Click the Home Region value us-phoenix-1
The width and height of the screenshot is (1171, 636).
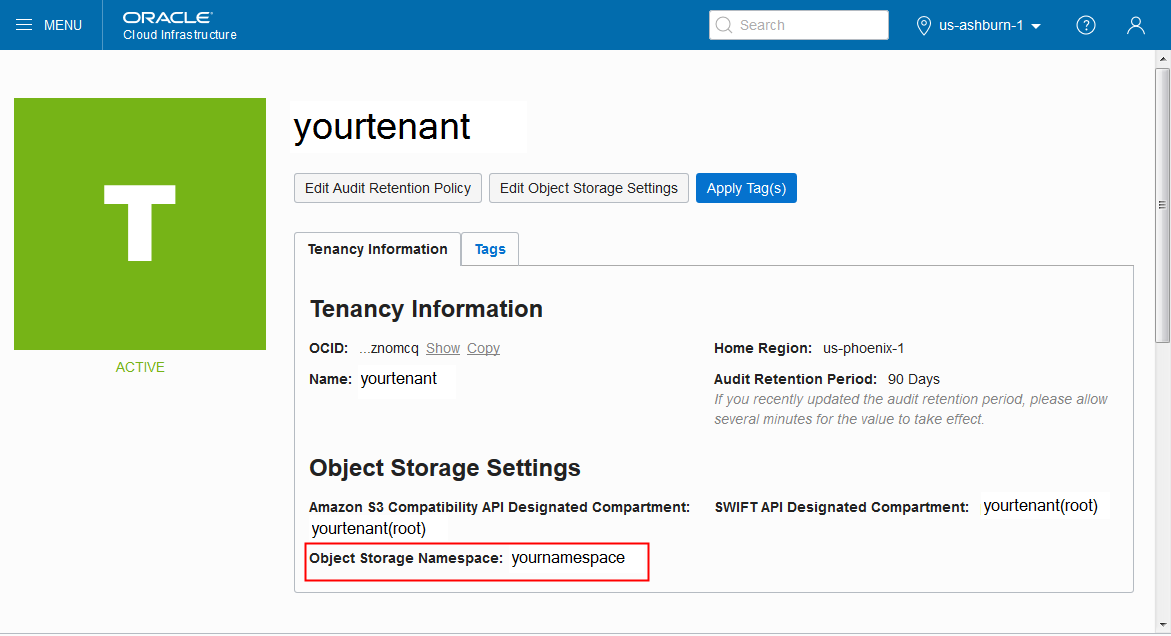[x=863, y=349]
